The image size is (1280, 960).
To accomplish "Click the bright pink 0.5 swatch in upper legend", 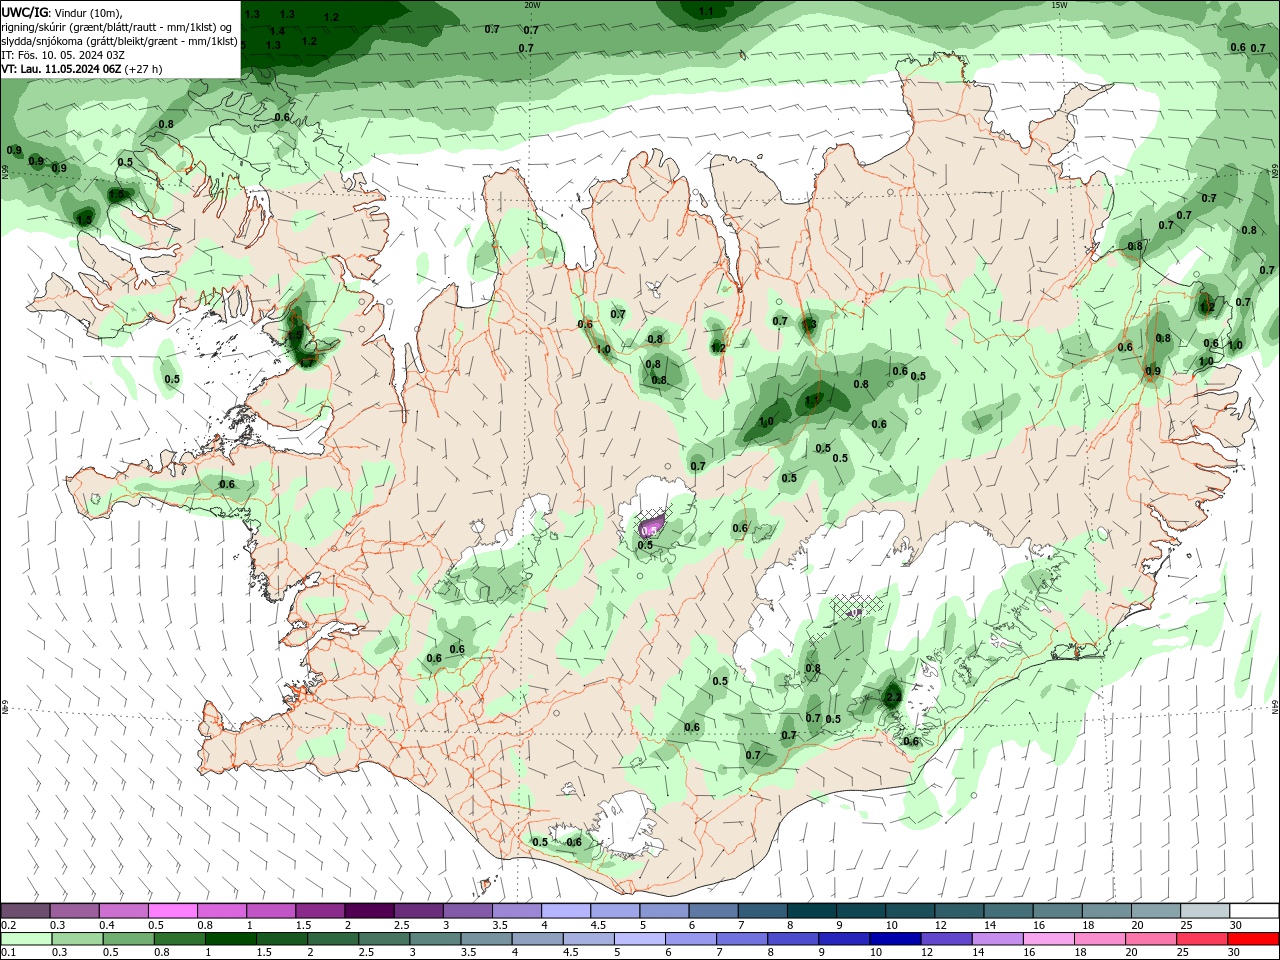I will [172, 911].
